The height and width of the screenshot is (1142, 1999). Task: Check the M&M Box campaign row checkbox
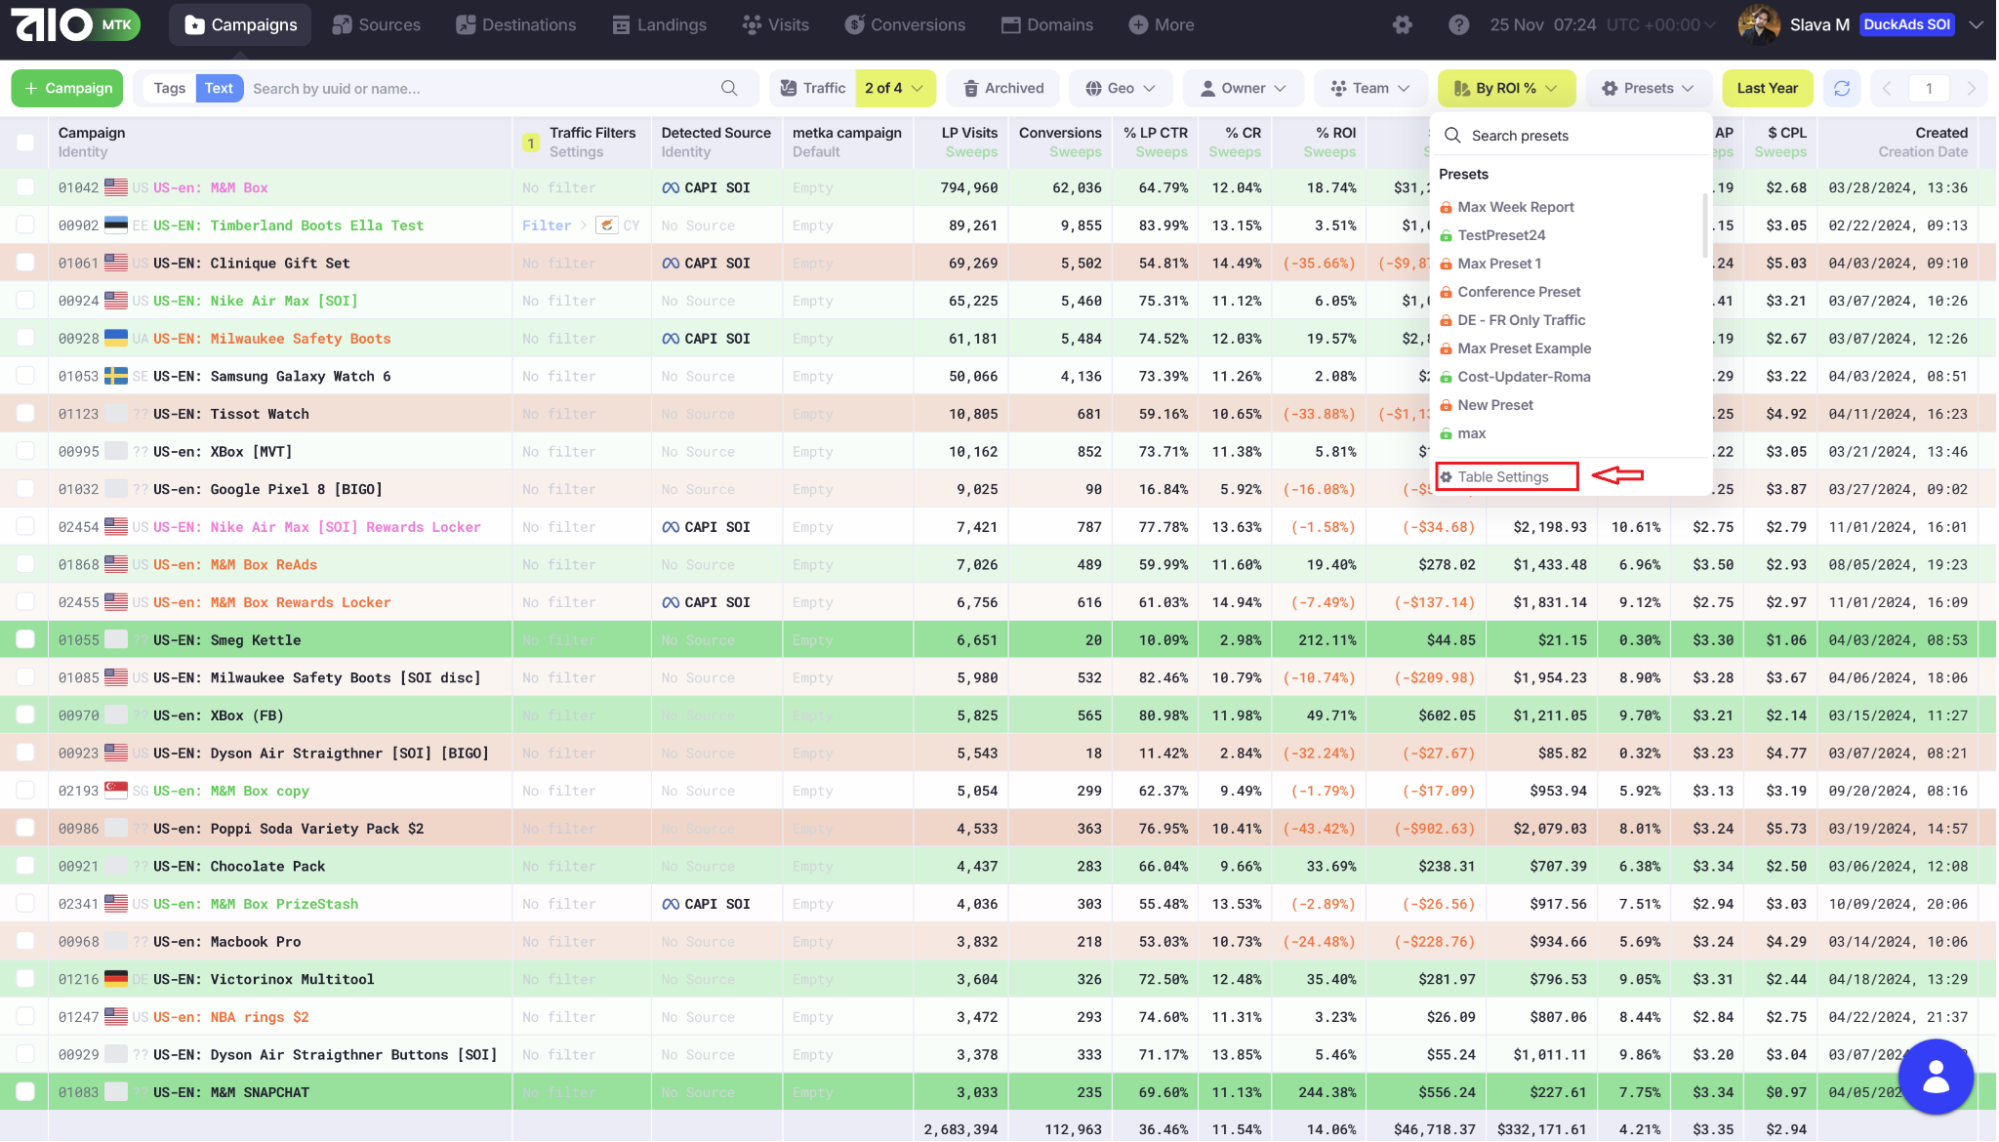tap(25, 187)
